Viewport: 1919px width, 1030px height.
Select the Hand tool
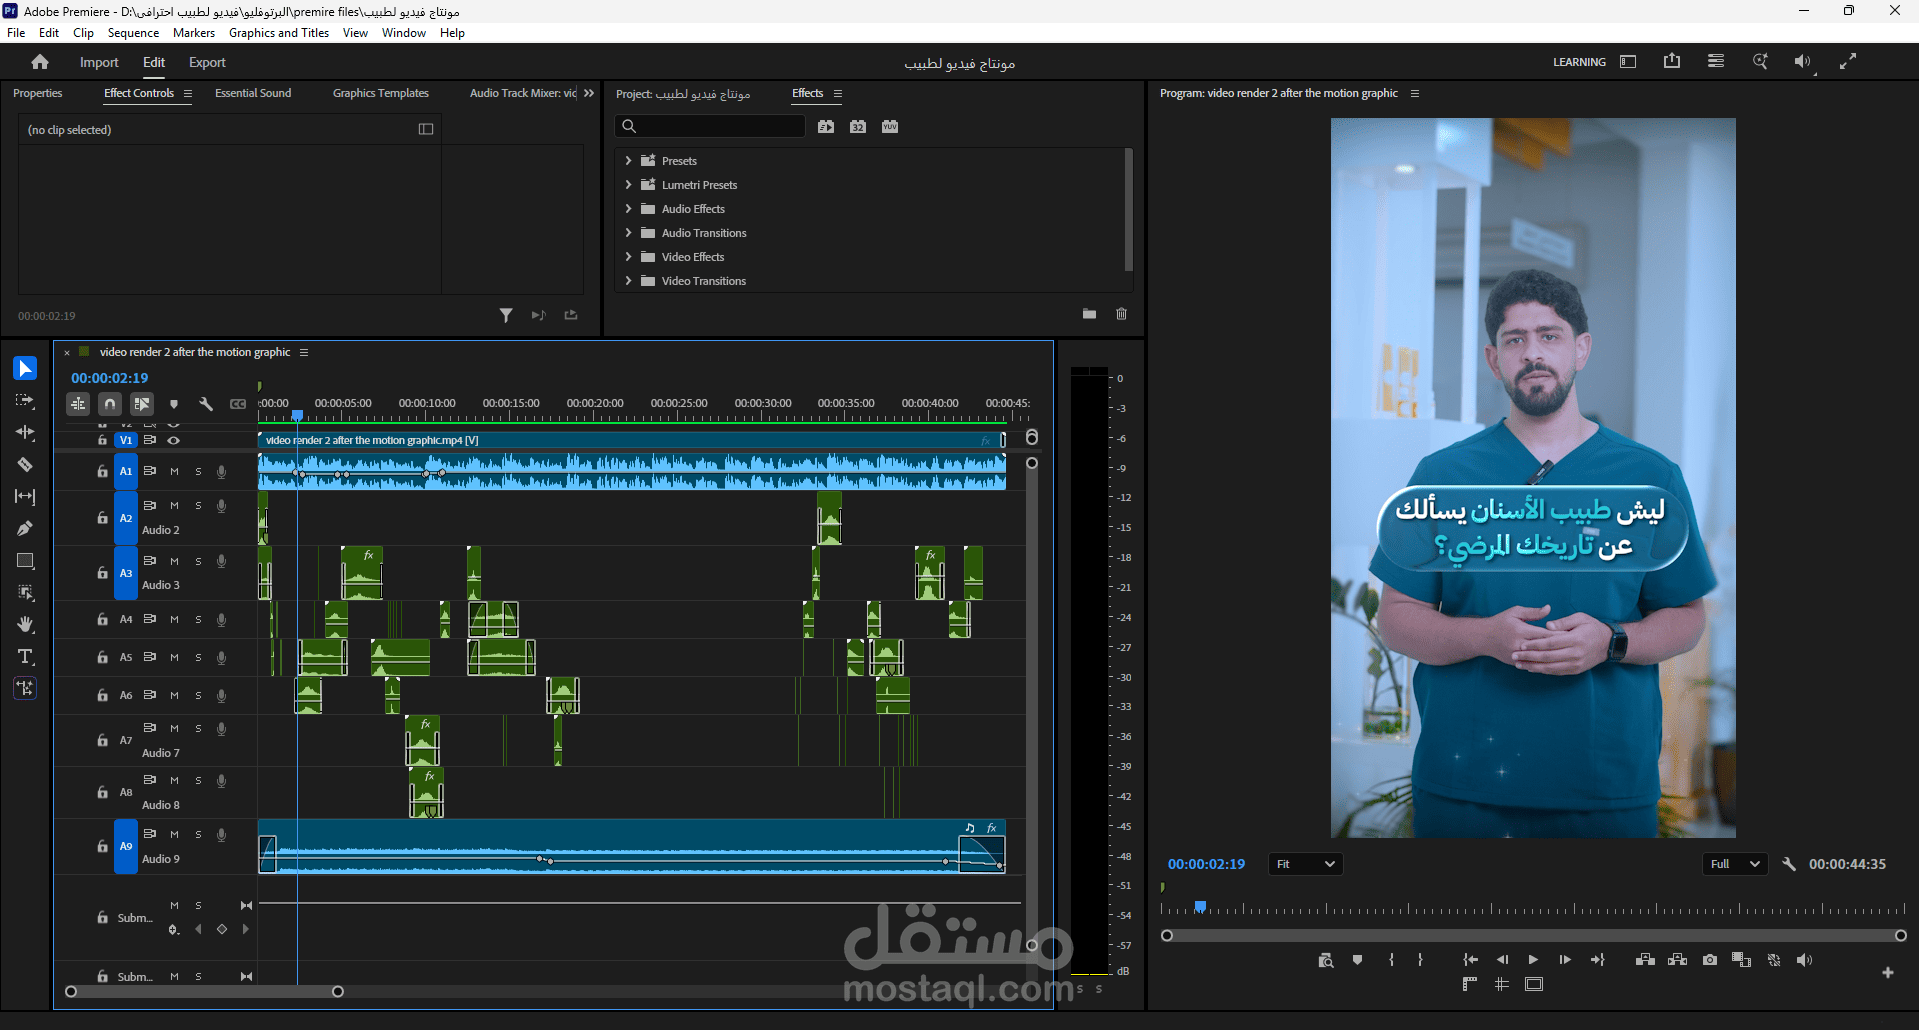pos(25,625)
